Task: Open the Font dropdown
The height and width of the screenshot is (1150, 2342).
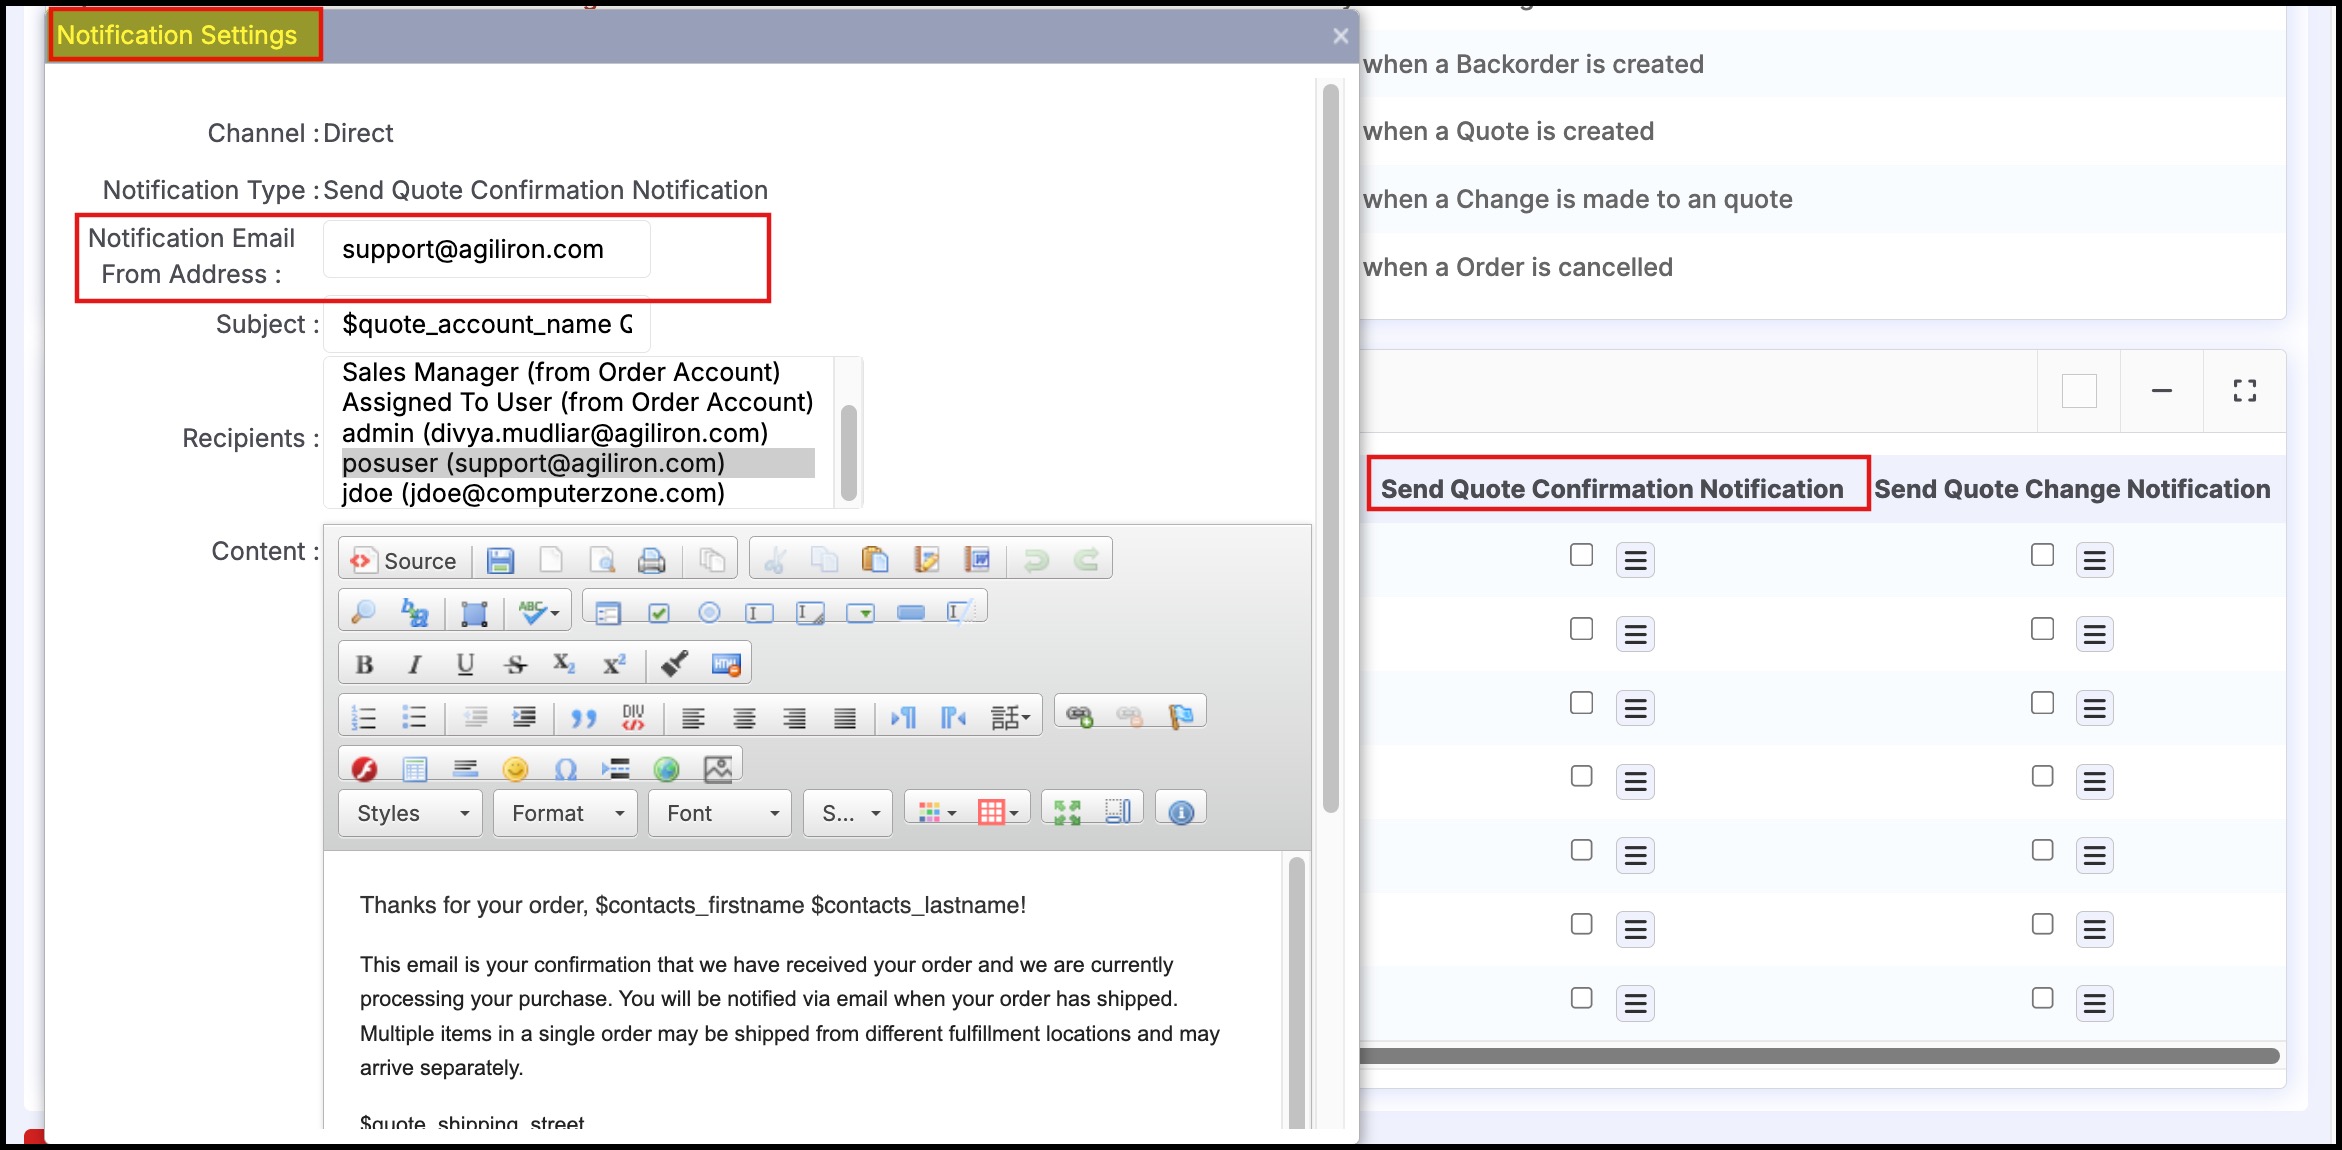Action: [x=719, y=813]
